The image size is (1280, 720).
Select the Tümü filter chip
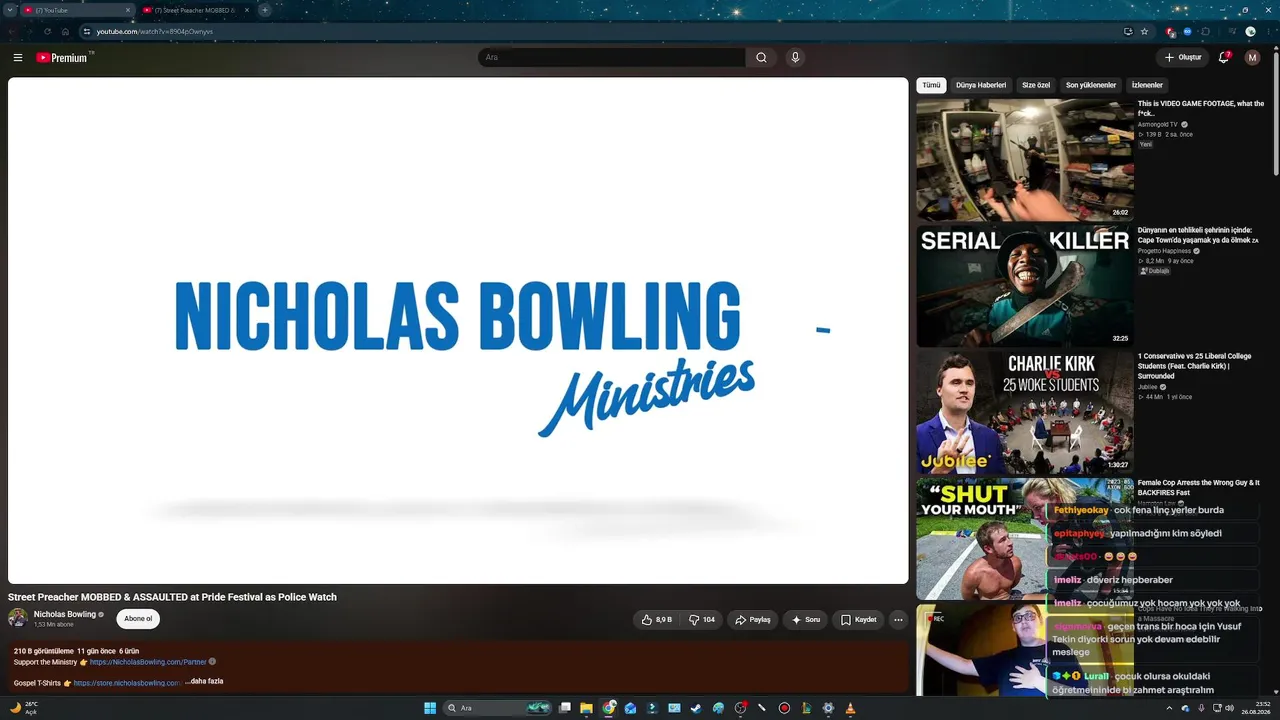coord(931,85)
